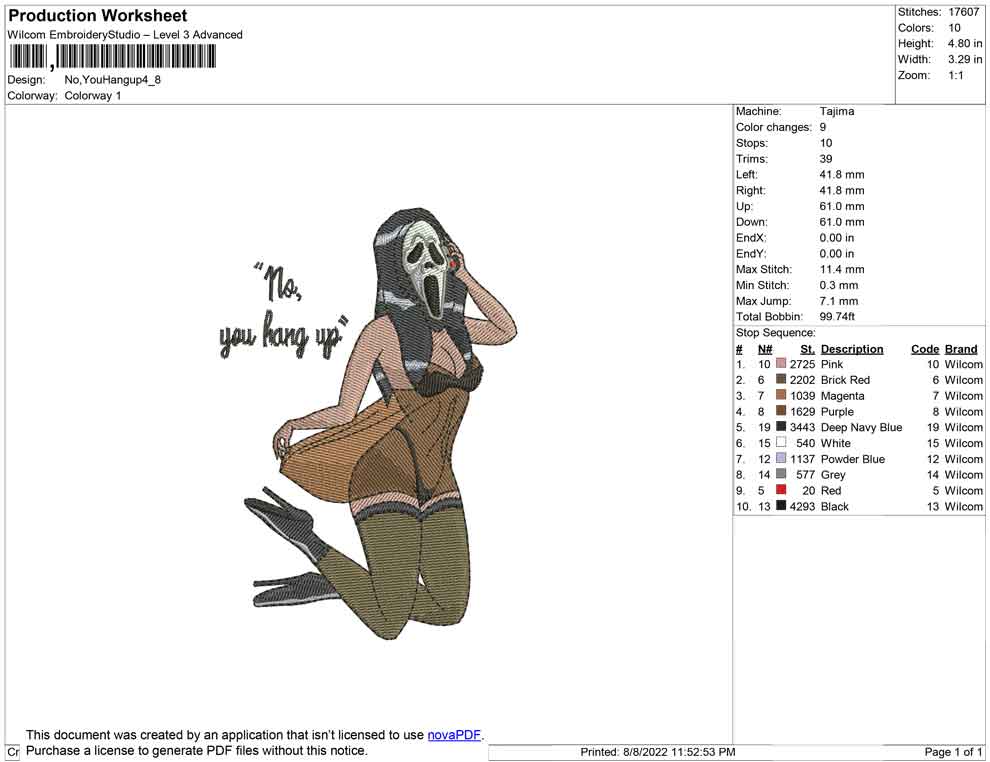Click the Stops value 10

click(826, 143)
